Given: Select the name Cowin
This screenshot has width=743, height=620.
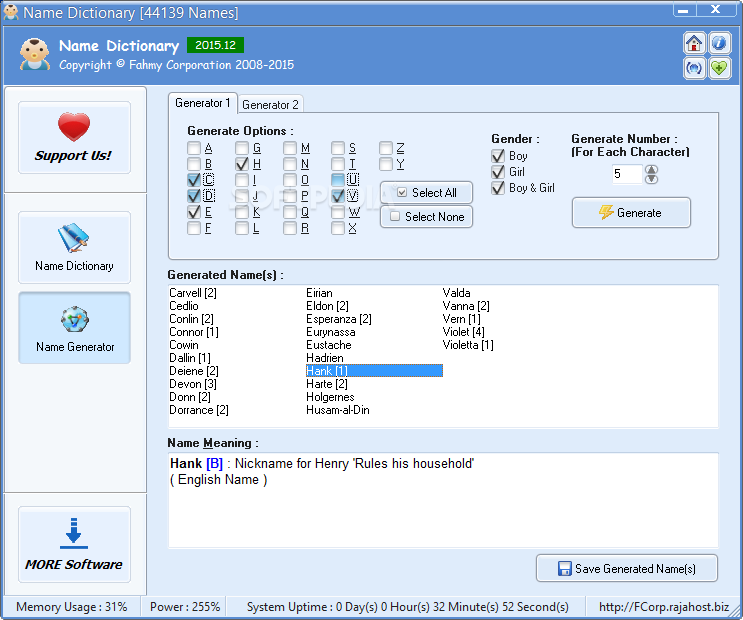Looking at the screenshot, I should [184, 345].
